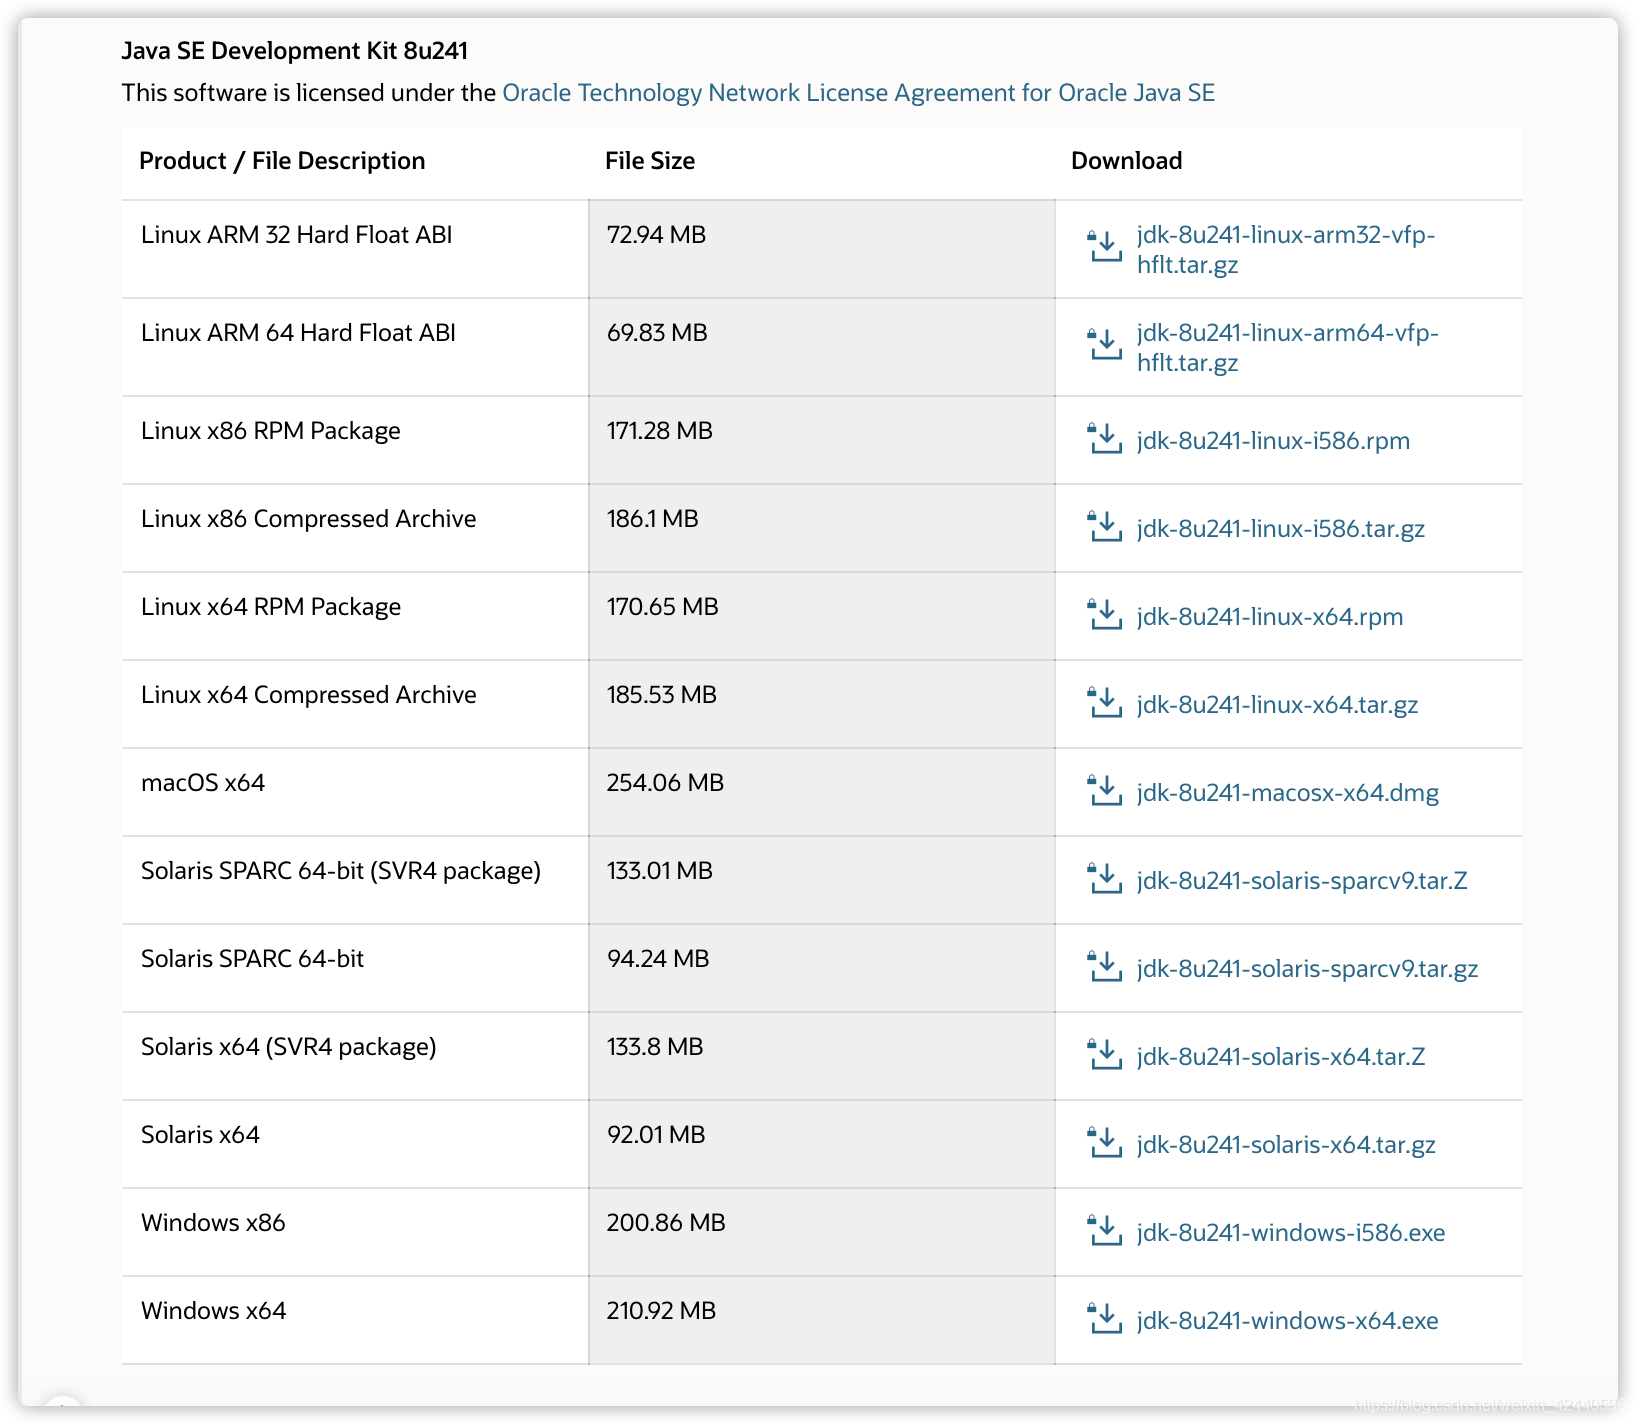The image size is (1636, 1424).
Task: Click download icon beside jdk-8u241-linux-x64.tar.gz
Action: (x=1105, y=702)
